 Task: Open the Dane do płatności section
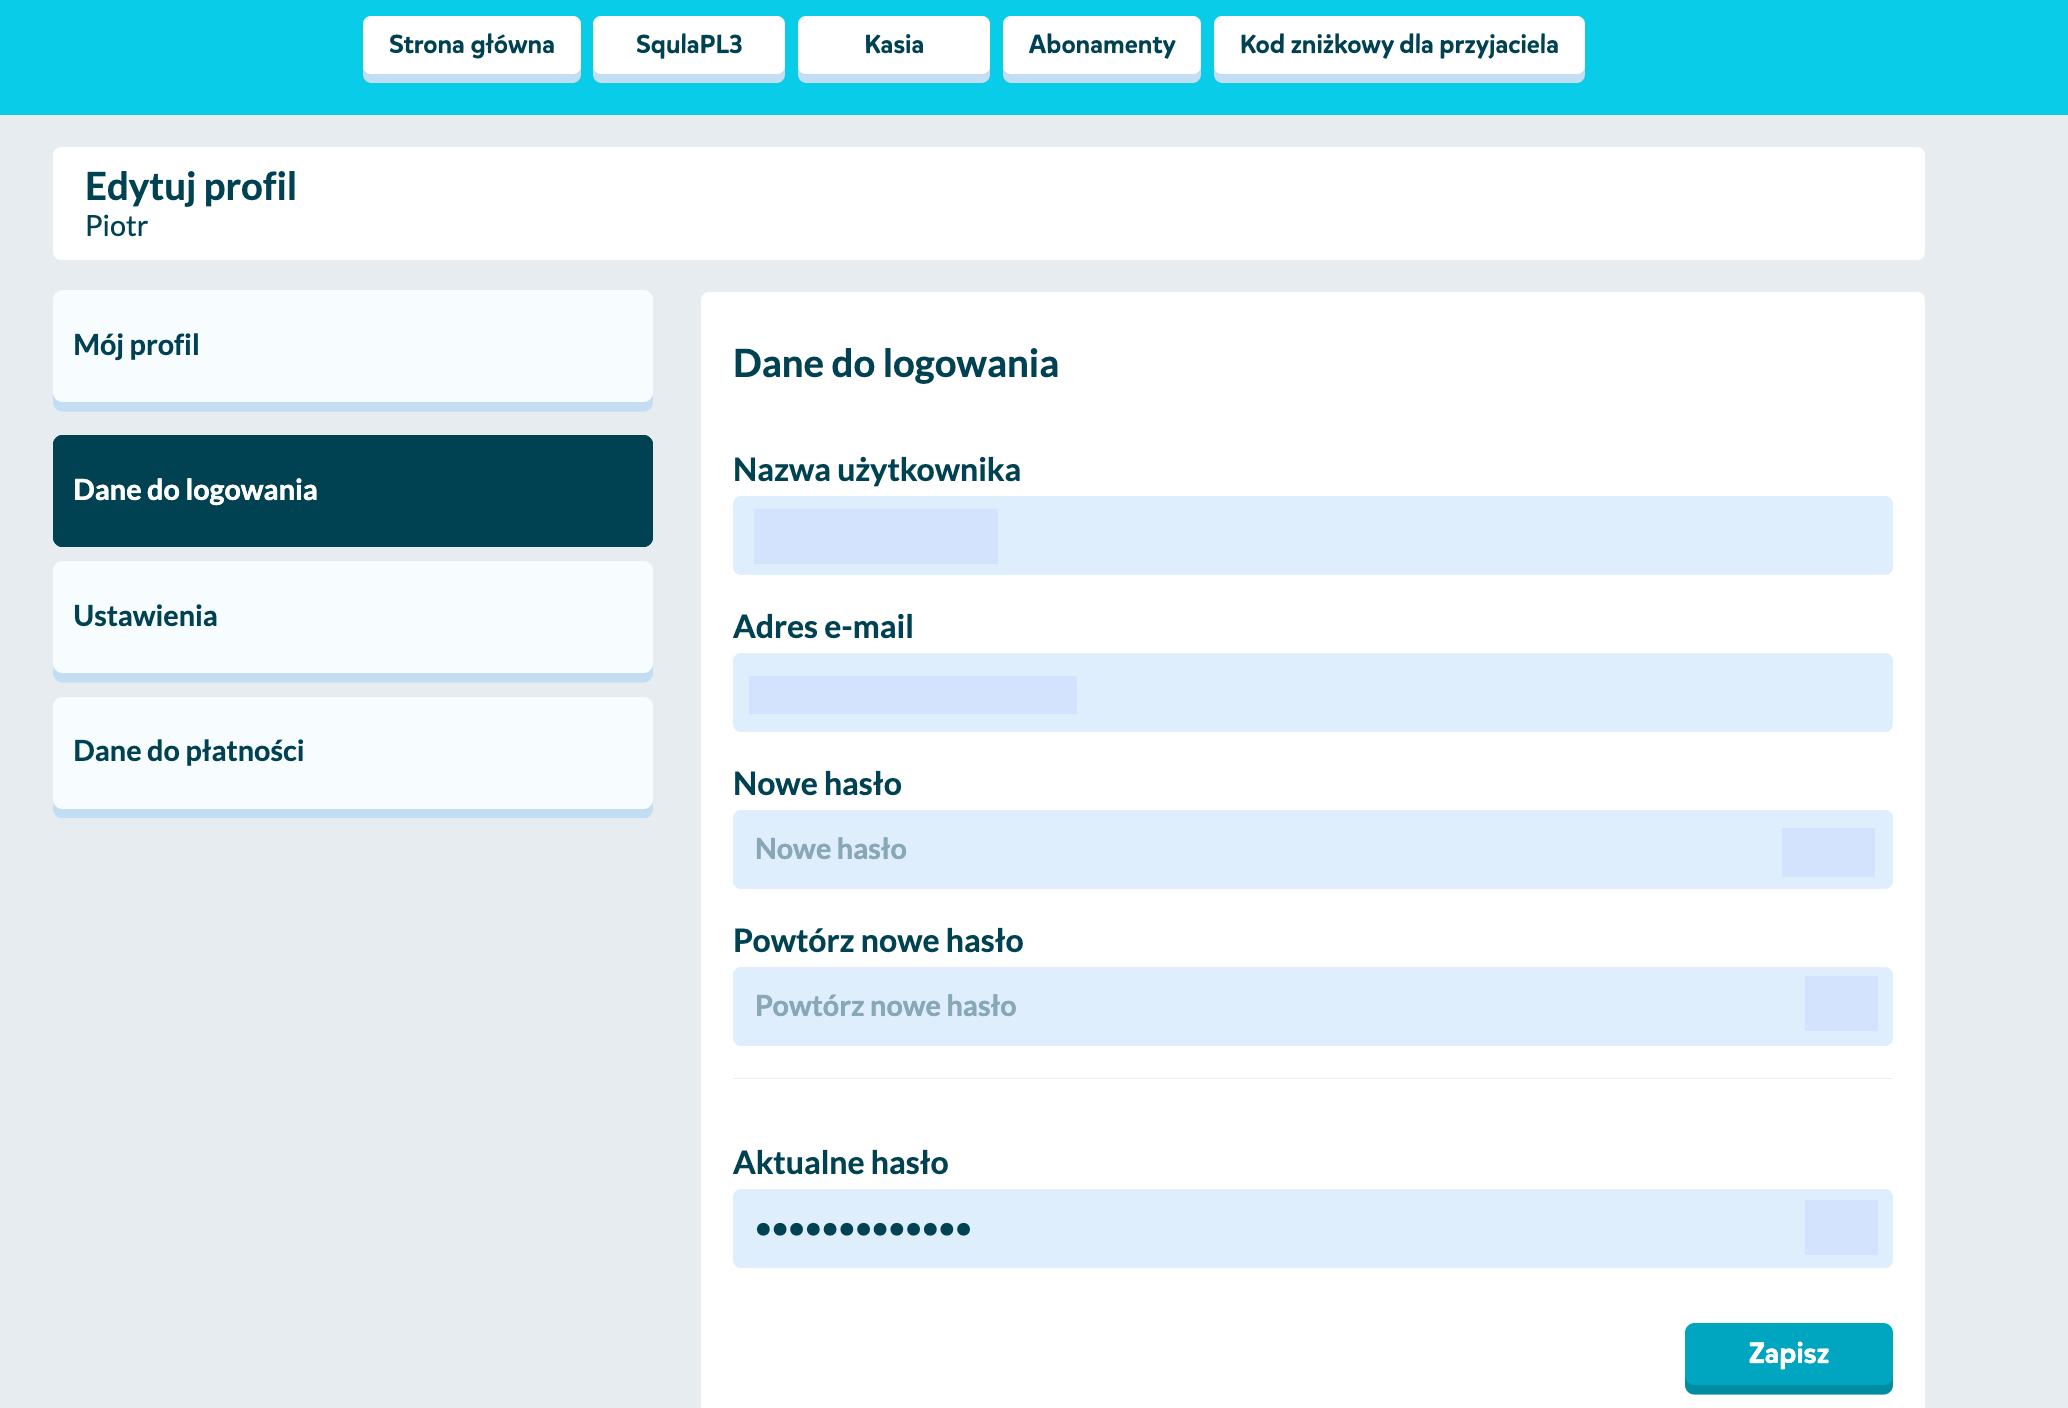[x=353, y=756]
